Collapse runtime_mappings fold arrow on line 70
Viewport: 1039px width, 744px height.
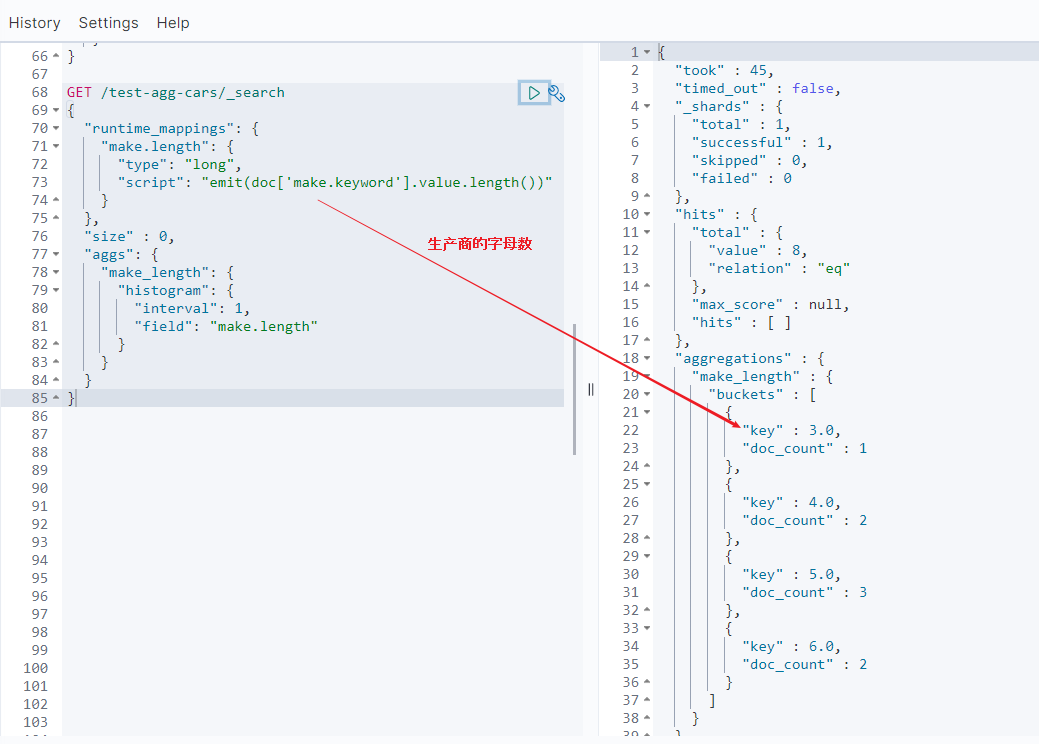(x=55, y=128)
